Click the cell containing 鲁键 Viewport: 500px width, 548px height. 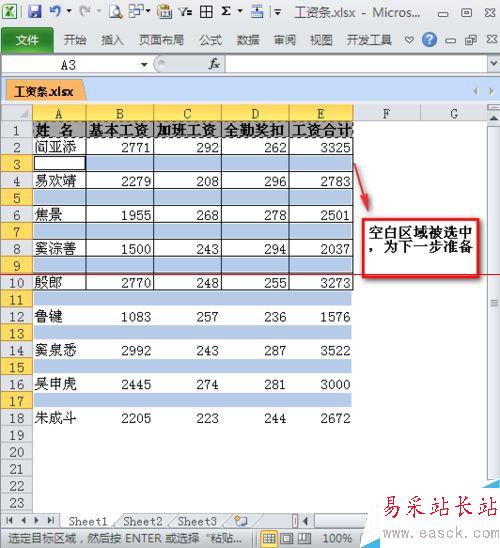(x=59, y=316)
